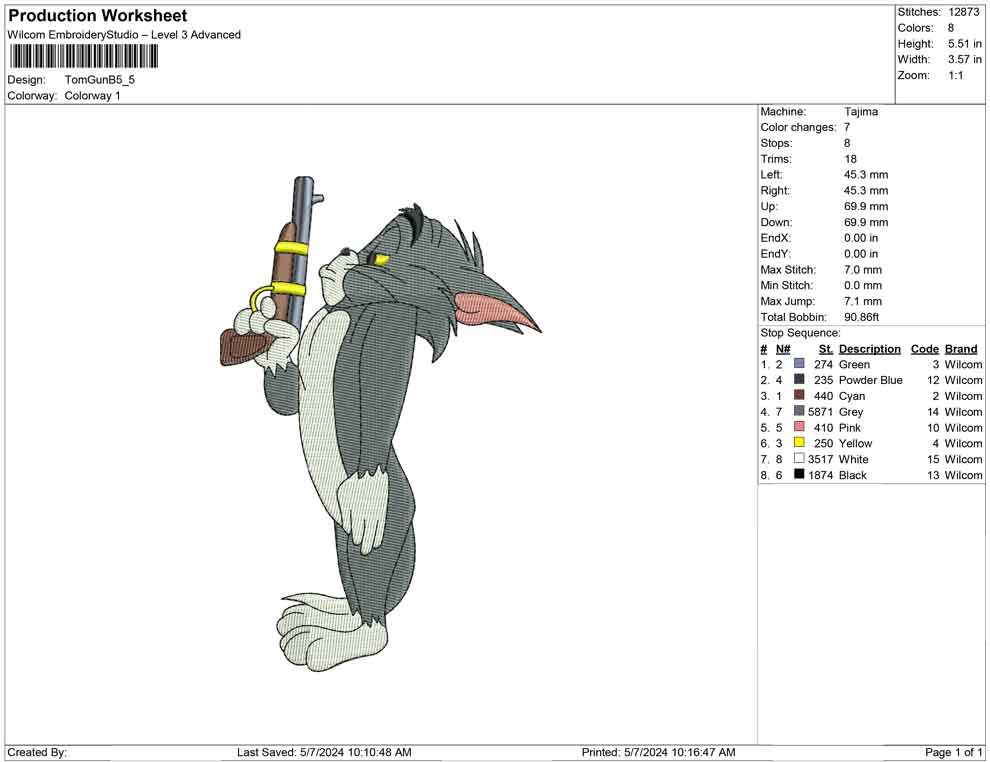This screenshot has width=990, height=762.
Task: Click the 'St.' column header
Action: 826,349
